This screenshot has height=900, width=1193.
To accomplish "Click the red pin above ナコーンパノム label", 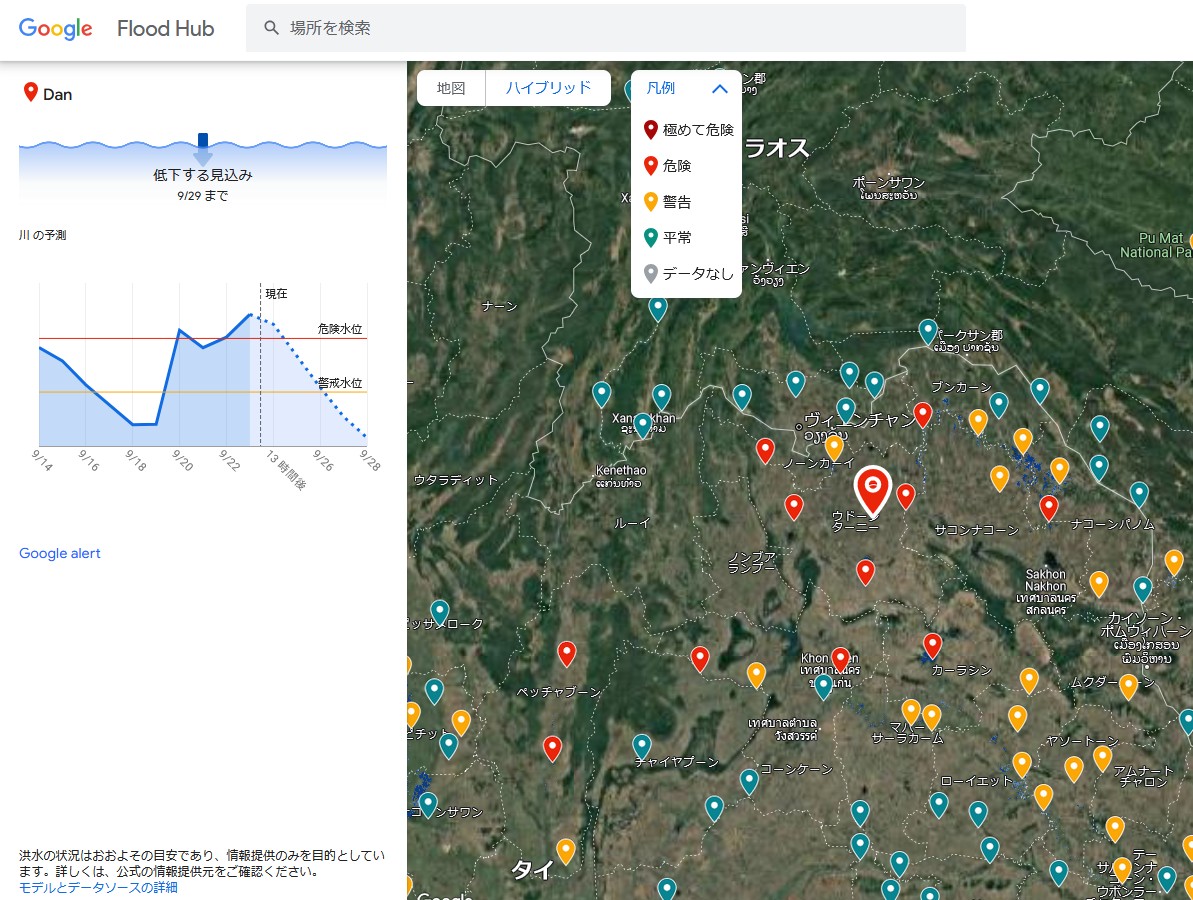I will pyautogui.click(x=1049, y=507).
